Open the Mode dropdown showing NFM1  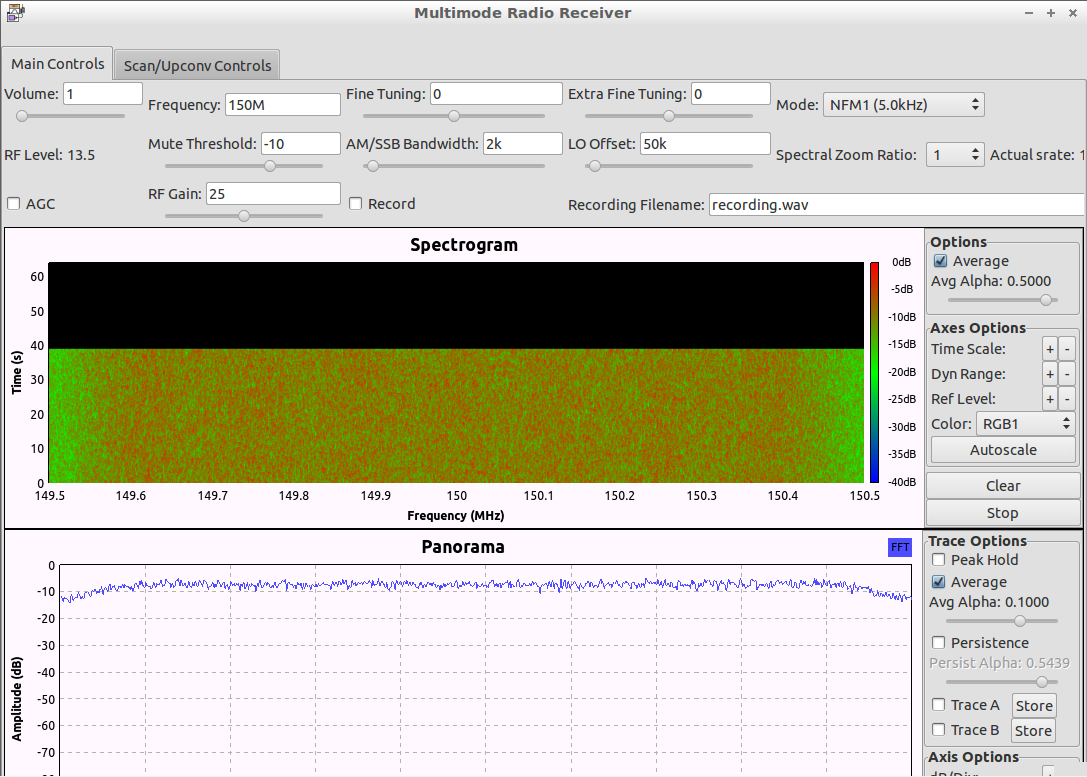pyautogui.click(x=903, y=103)
